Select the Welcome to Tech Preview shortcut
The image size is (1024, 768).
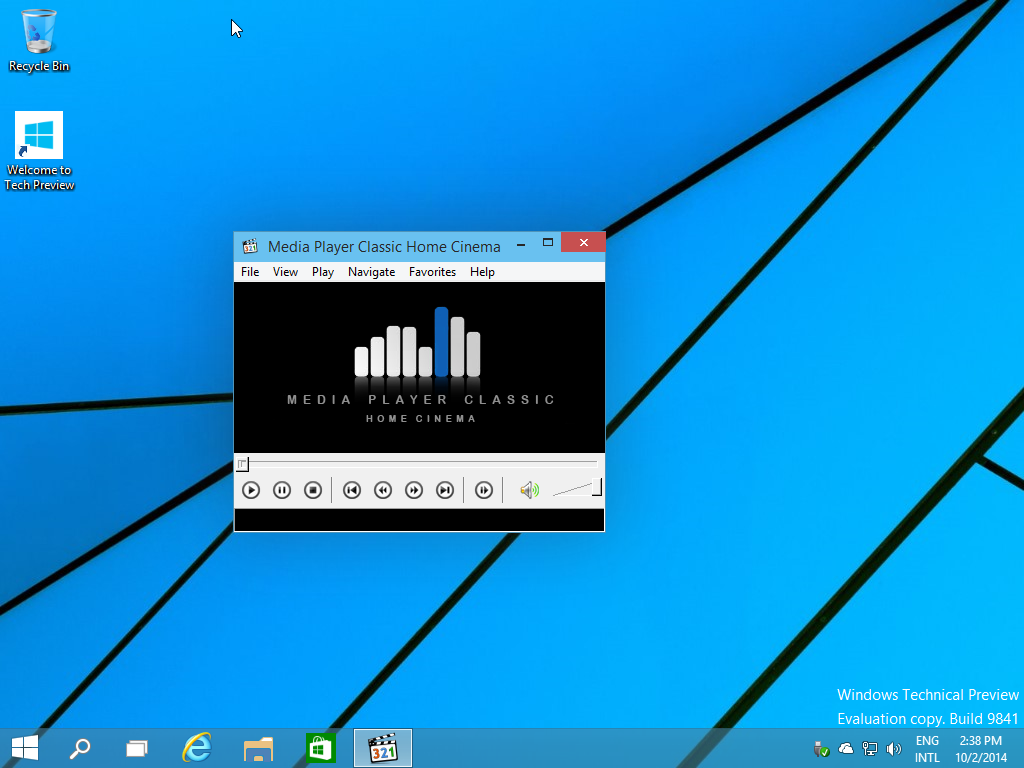pos(39,152)
